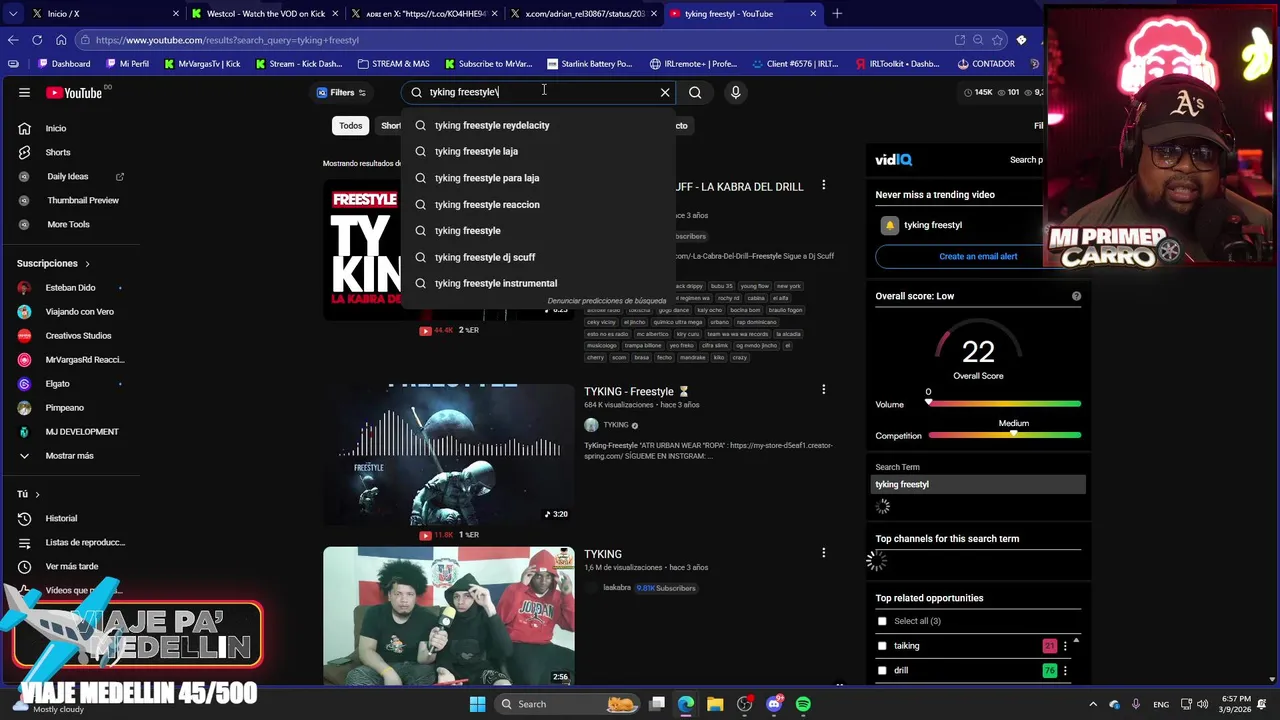Click the Volume gradient slider bar

[1005, 404]
